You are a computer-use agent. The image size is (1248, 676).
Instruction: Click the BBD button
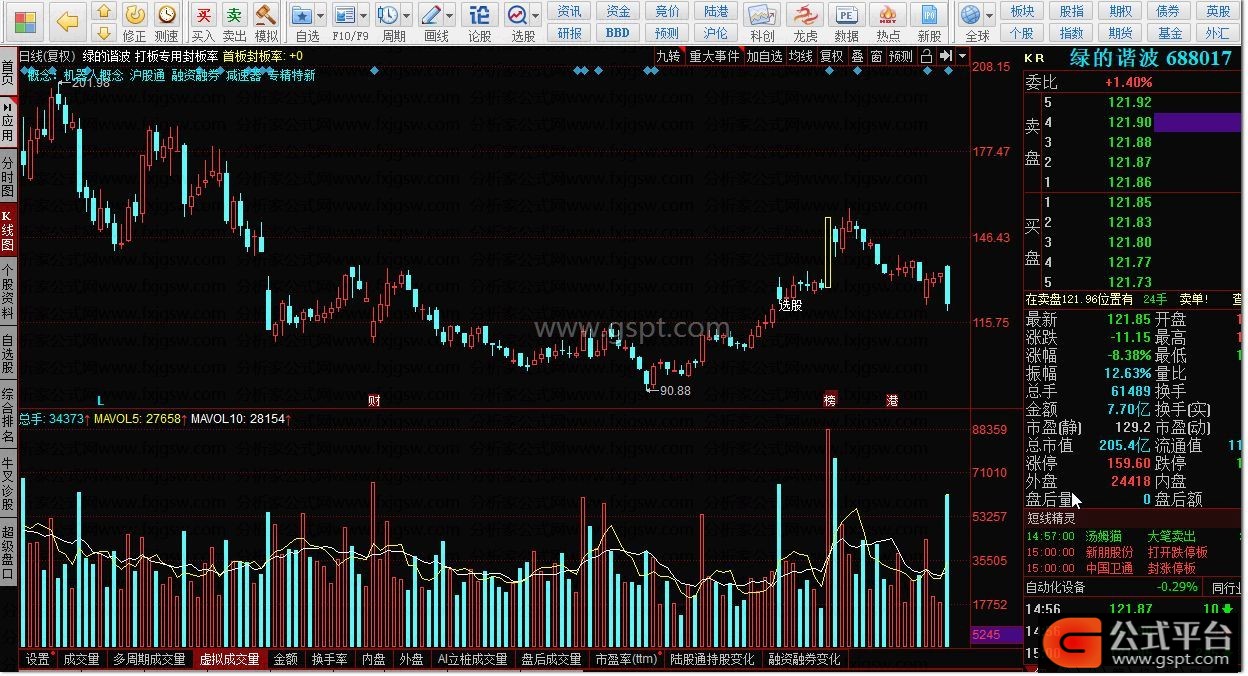pos(619,32)
